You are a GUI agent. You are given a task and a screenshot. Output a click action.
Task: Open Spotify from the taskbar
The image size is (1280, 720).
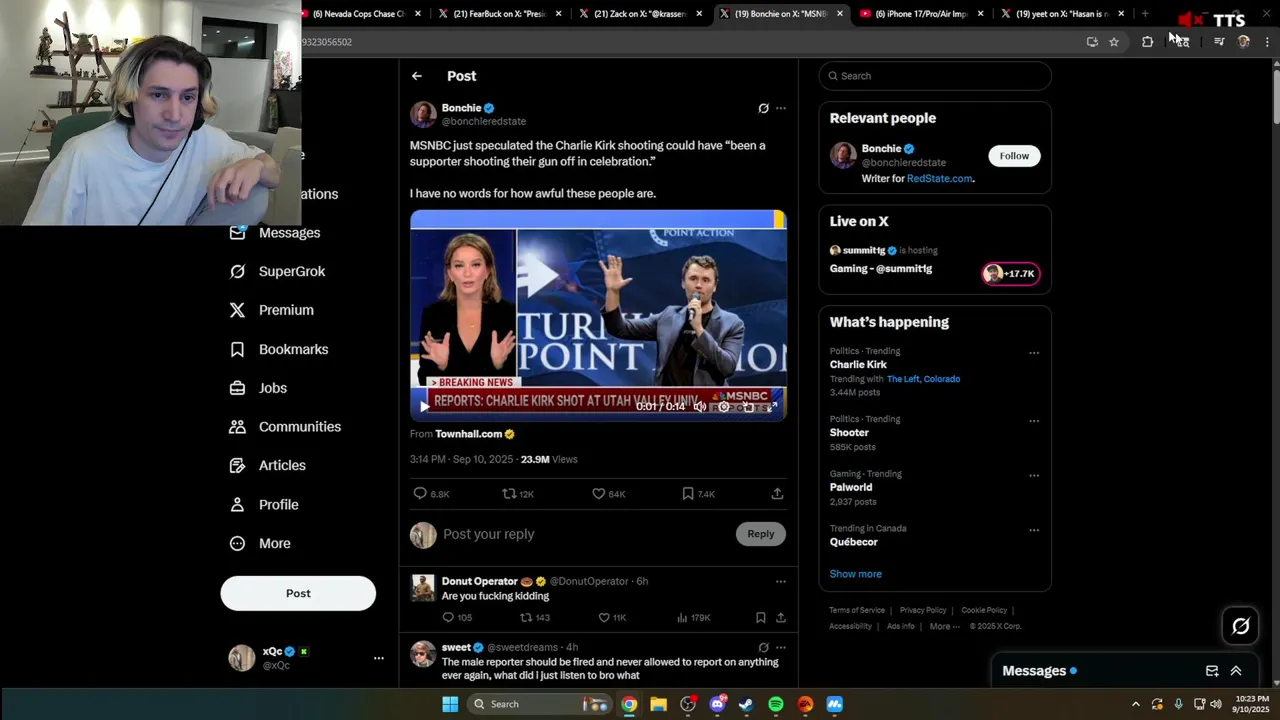point(776,704)
